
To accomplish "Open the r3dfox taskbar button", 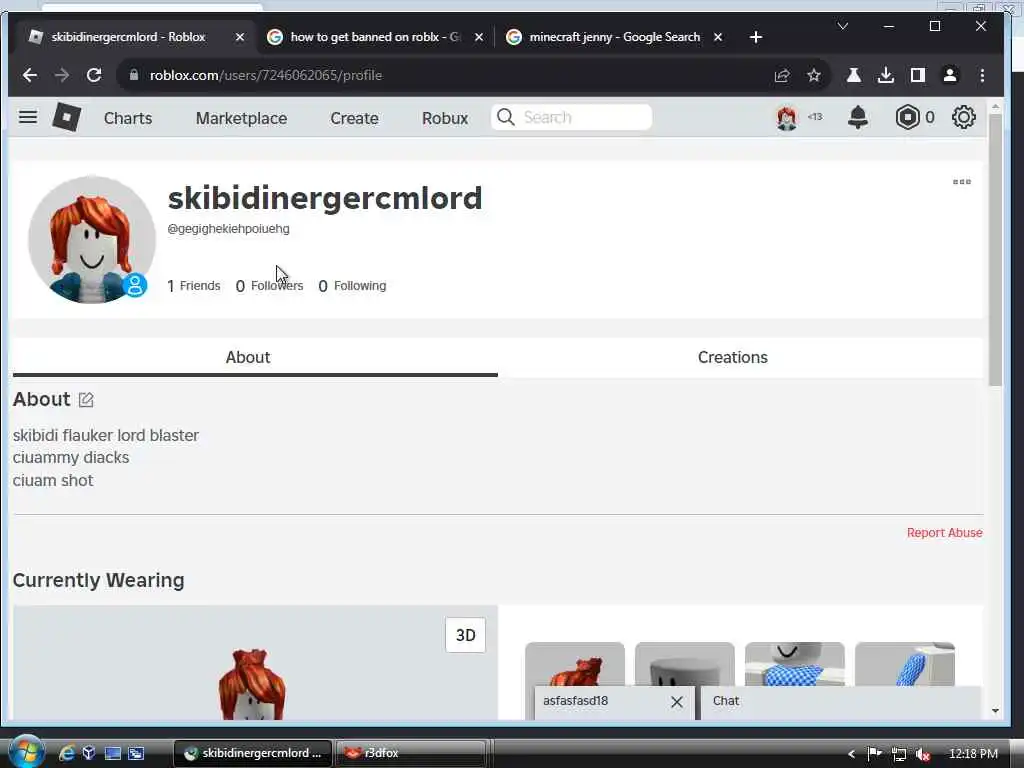I will tap(411, 754).
